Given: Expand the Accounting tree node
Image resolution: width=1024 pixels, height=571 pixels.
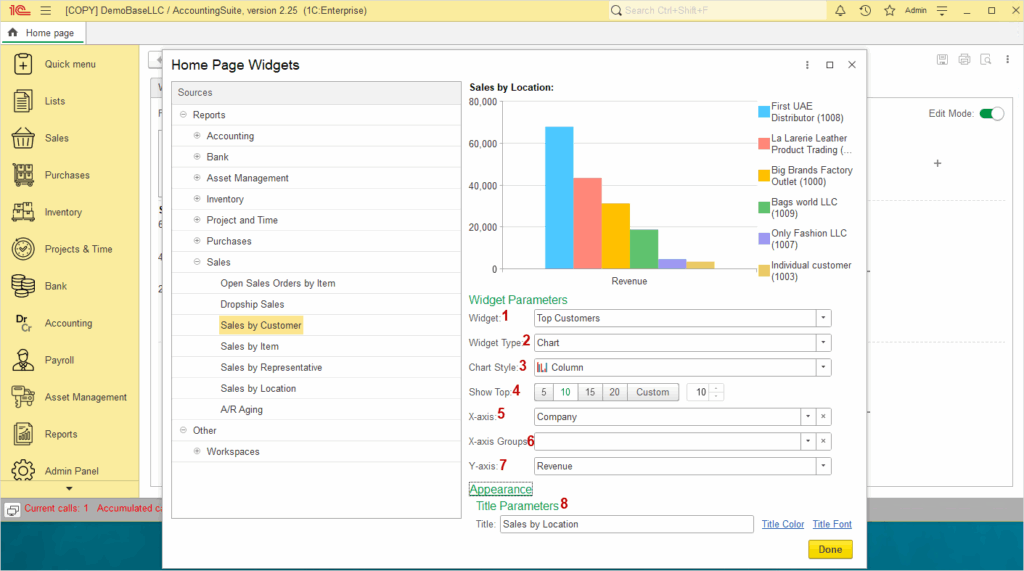Looking at the screenshot, I should point(197,135).
